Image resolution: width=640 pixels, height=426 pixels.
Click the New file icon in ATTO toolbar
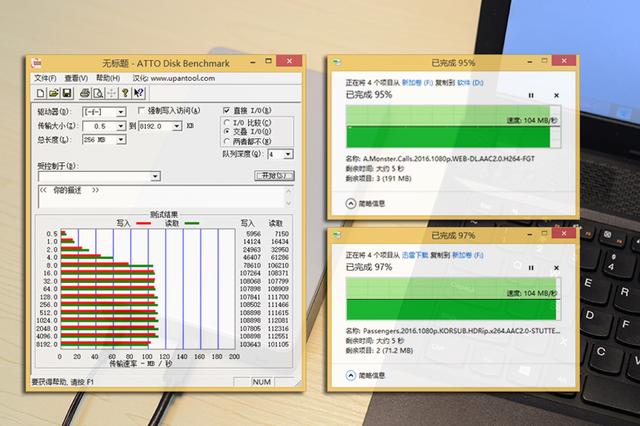tap(40, 94)
